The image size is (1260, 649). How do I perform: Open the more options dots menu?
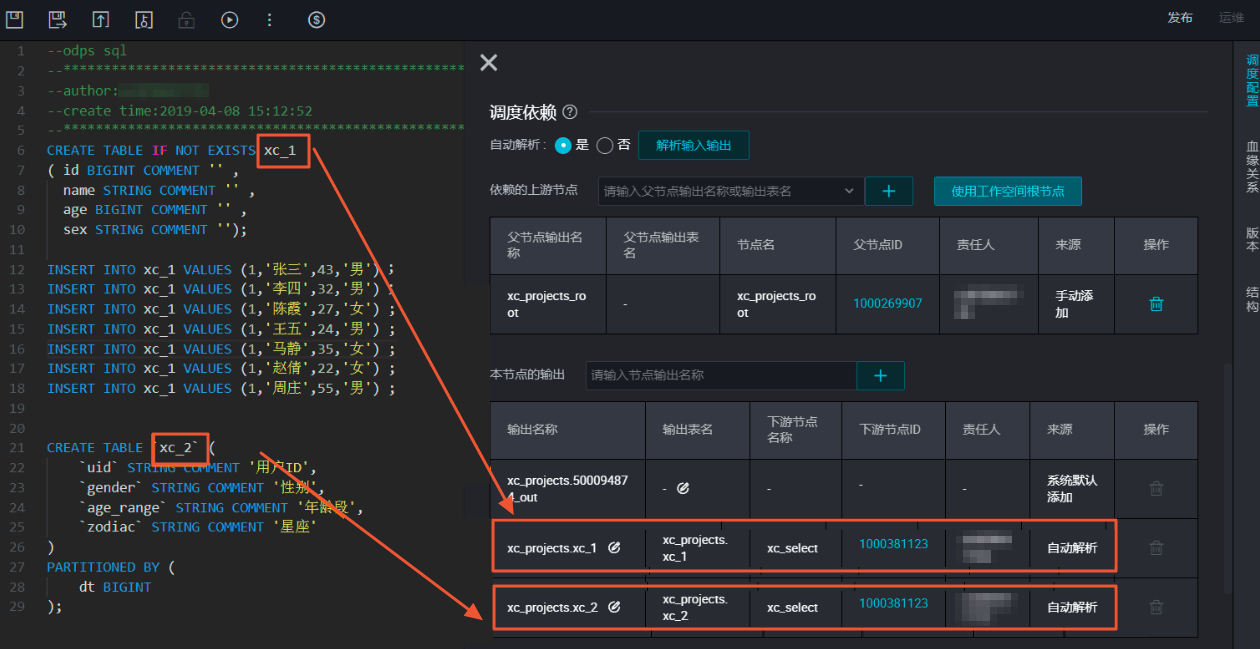[269, 19]
